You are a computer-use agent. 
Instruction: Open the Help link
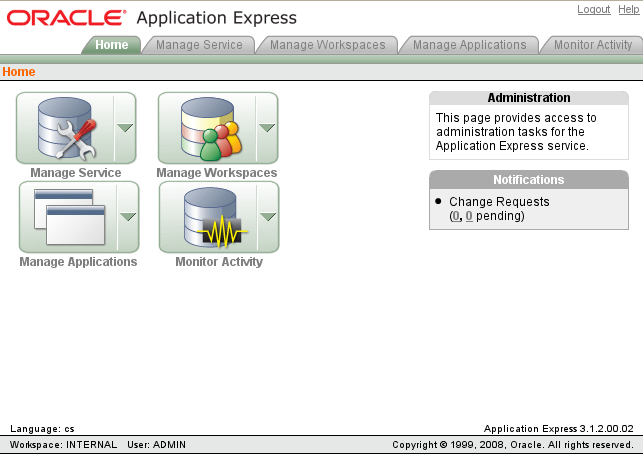[x=628, y=9]
